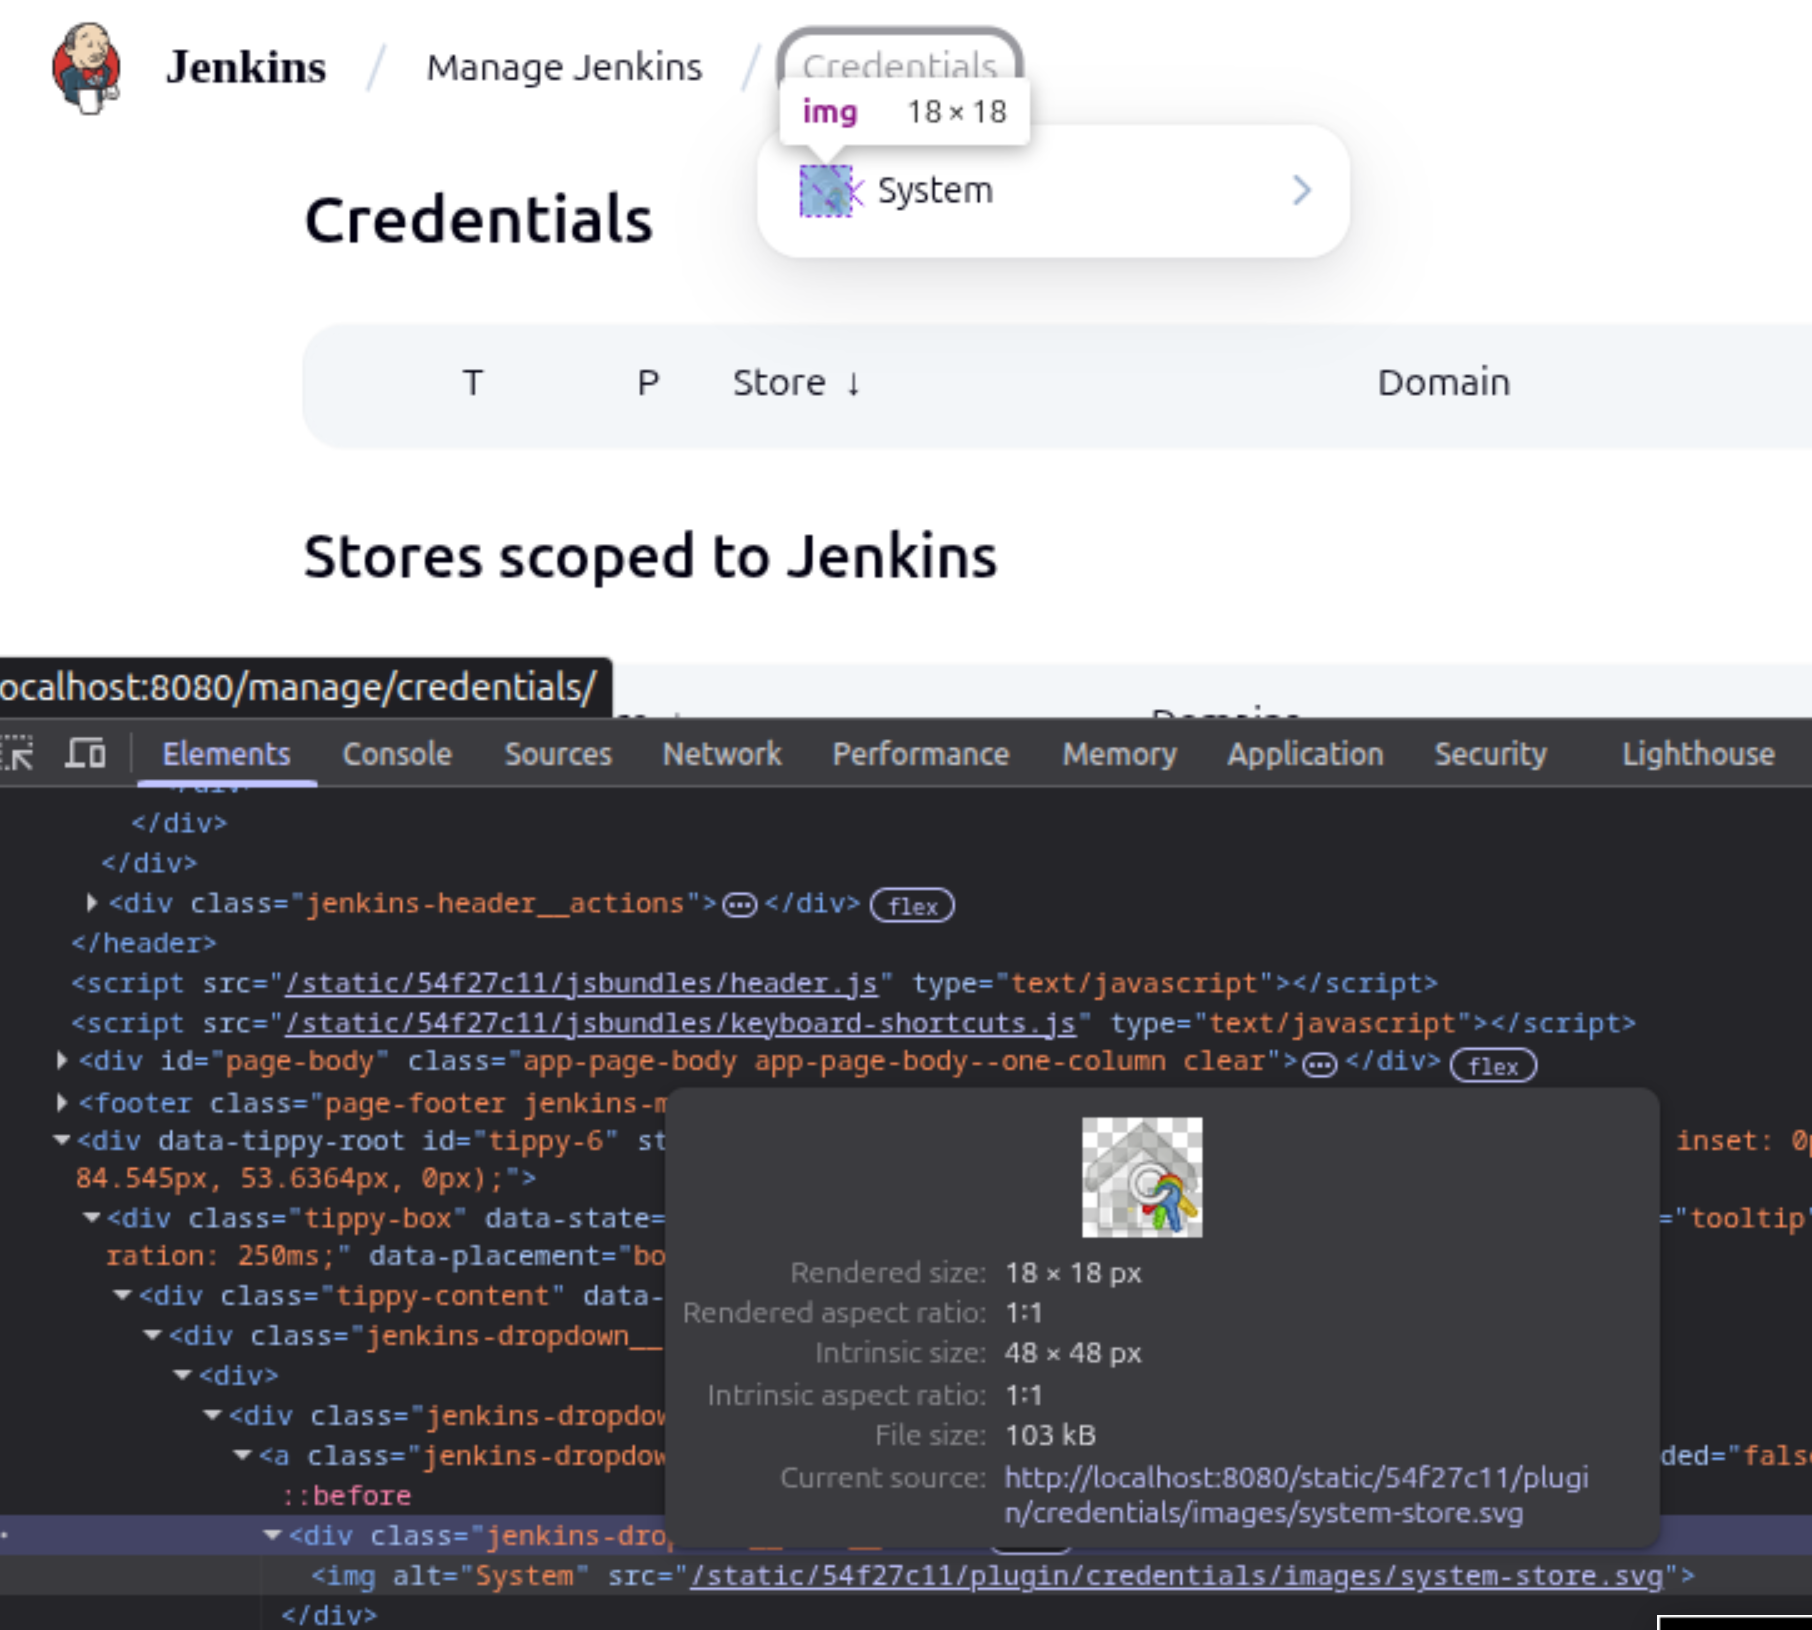This screenshot has height=1630, width=1812.
Task: Select the ::before pseudo-element row
Action: [x=346, y=1496]
